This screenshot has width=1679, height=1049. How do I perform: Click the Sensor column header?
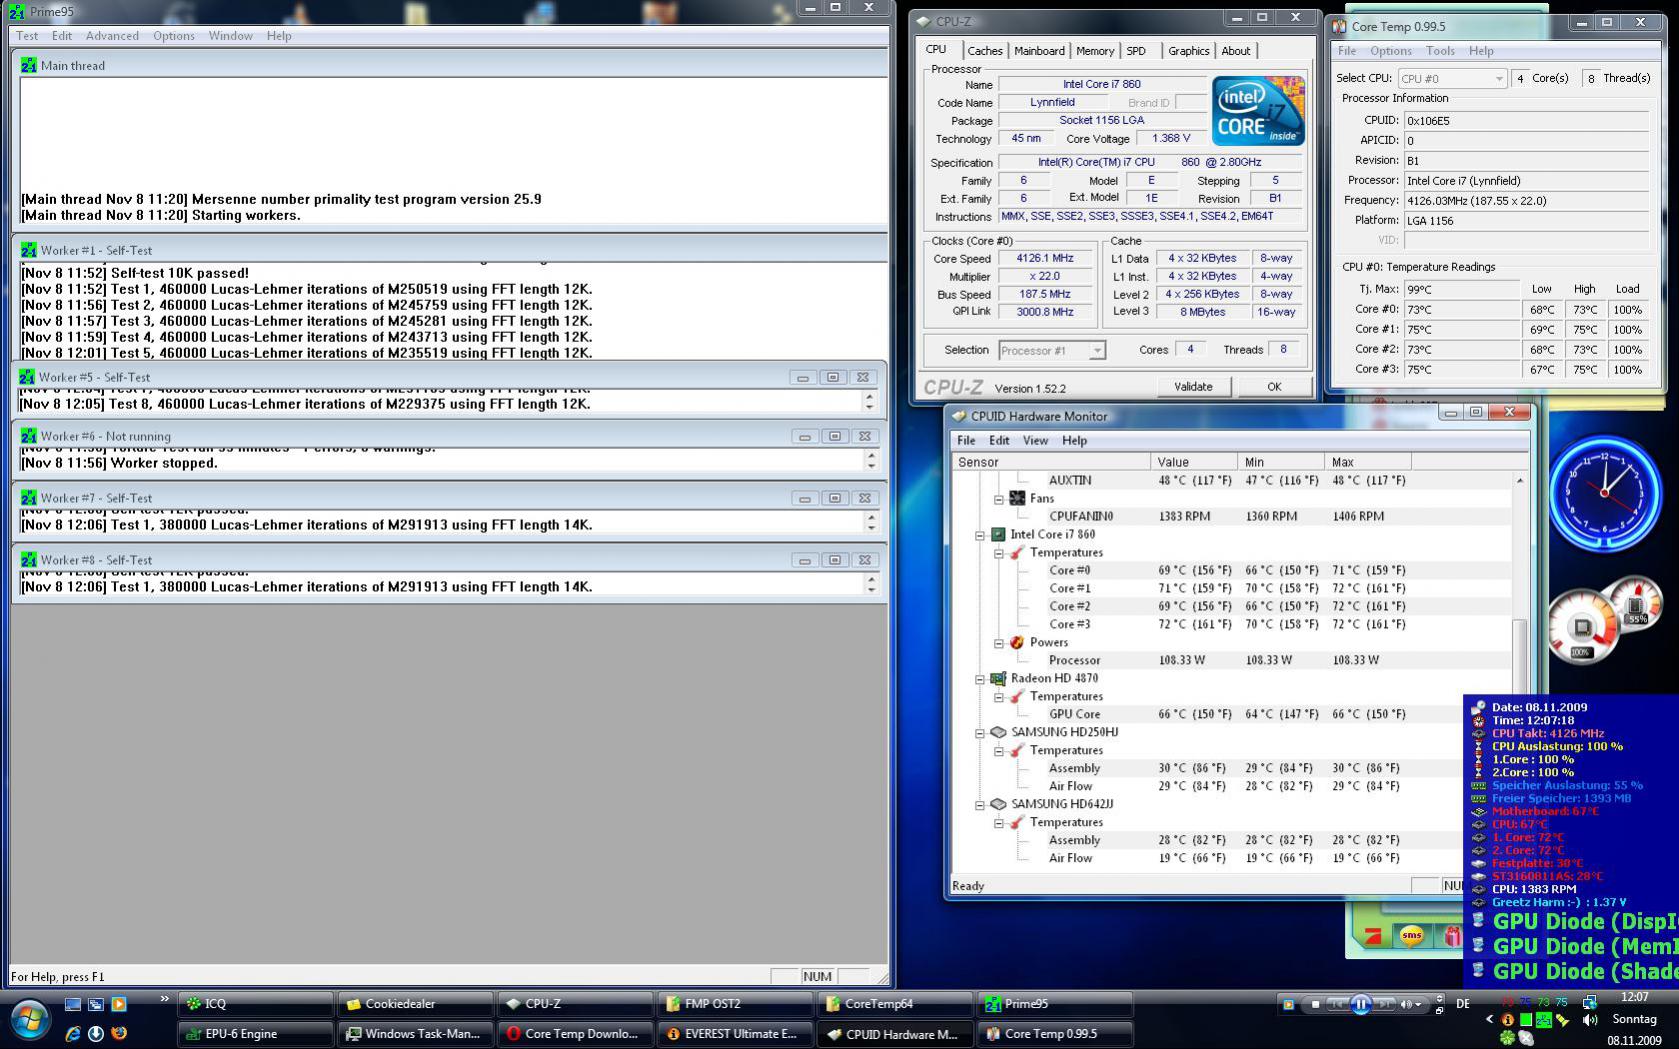1052,462
